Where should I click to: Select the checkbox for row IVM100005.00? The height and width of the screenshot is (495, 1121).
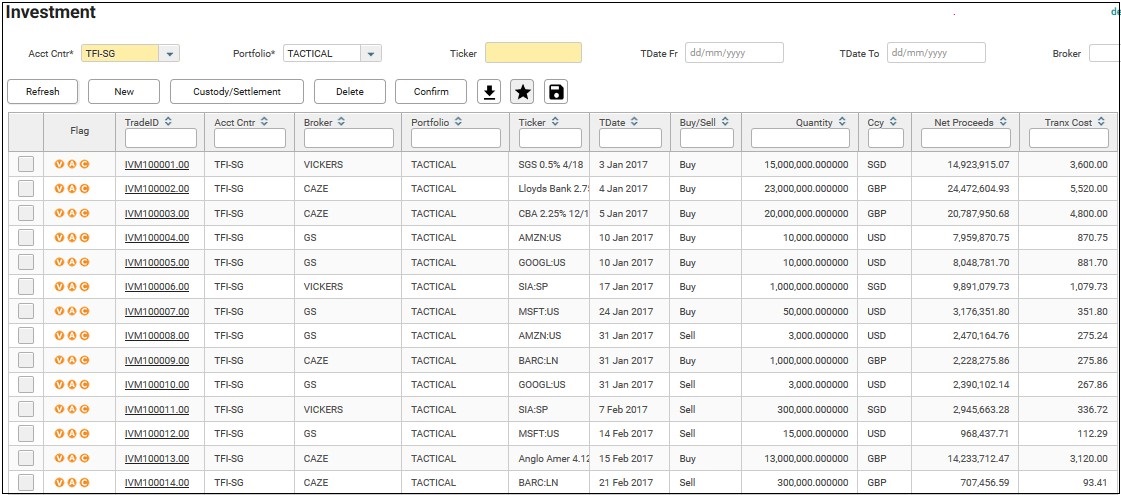tap(26, 262)
